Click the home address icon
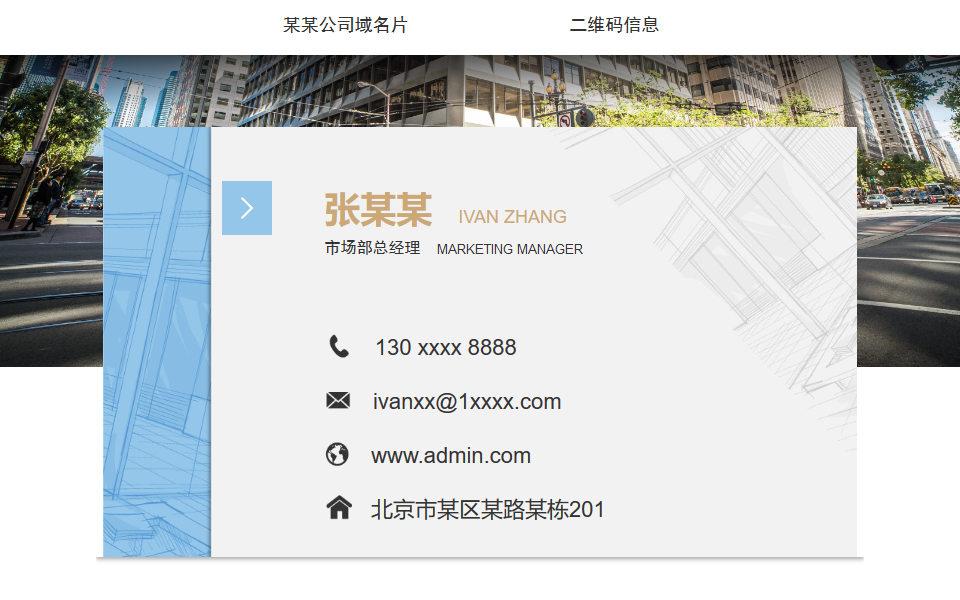The width and height of the screenshot is (960, 600). tap(339, 509)
